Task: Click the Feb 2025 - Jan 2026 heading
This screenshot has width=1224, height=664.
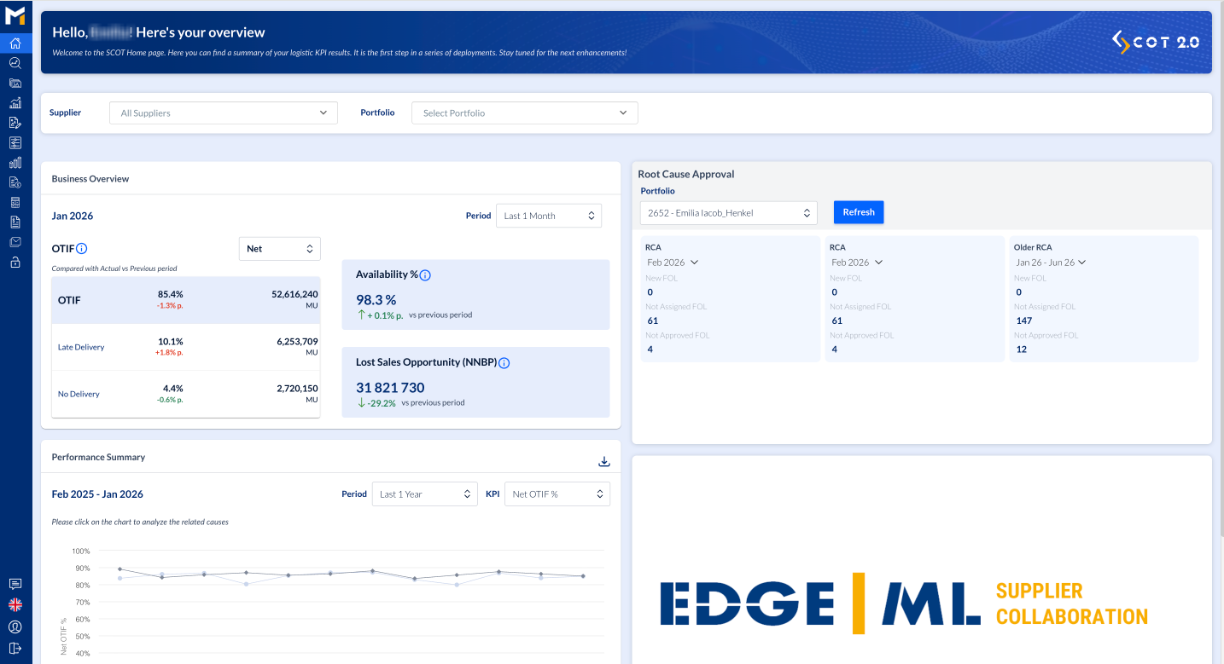Action: (97, 494)
